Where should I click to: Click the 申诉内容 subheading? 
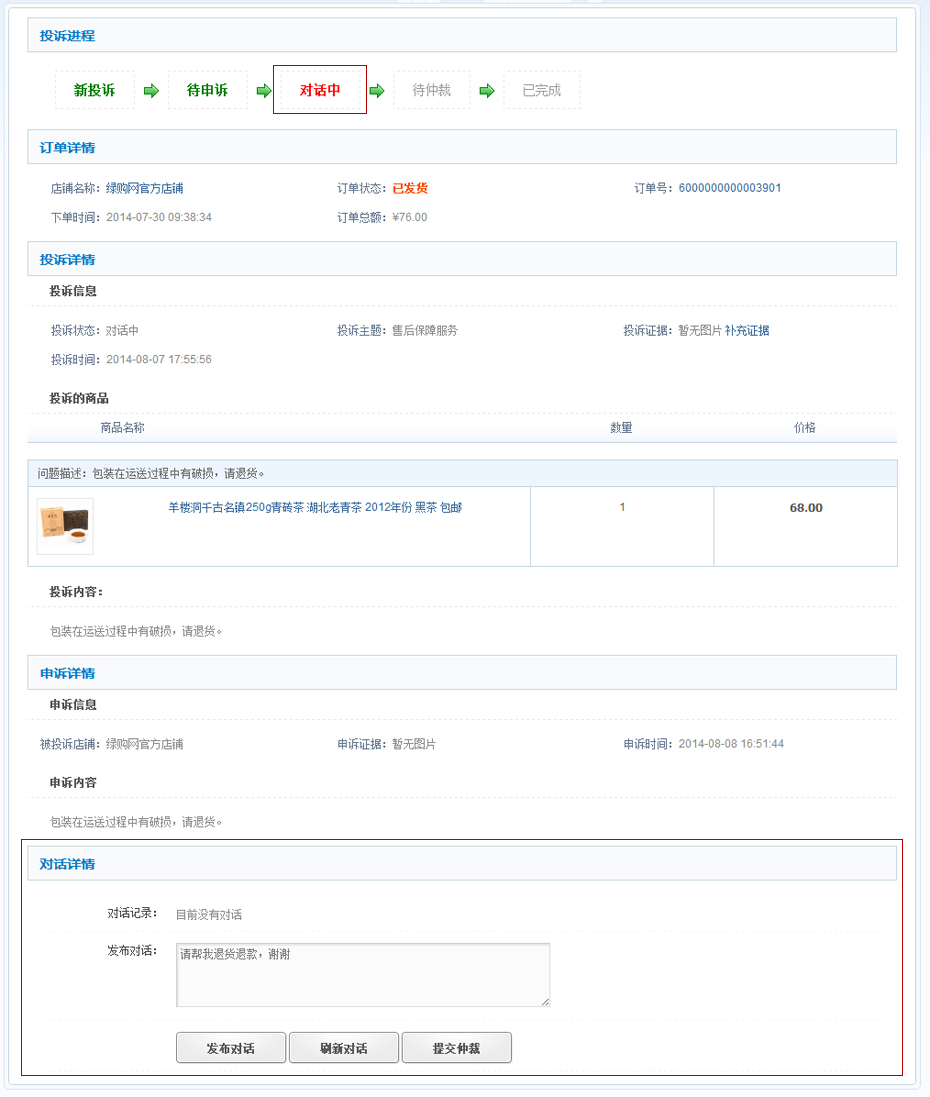[x=73, y=782]
